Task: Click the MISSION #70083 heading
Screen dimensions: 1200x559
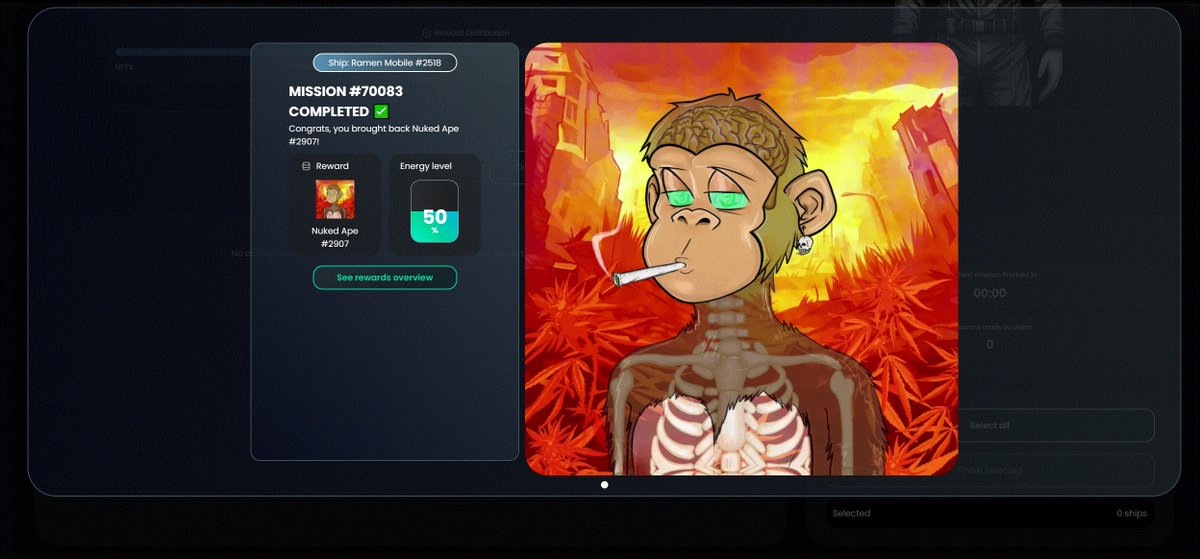Action: 346,91
